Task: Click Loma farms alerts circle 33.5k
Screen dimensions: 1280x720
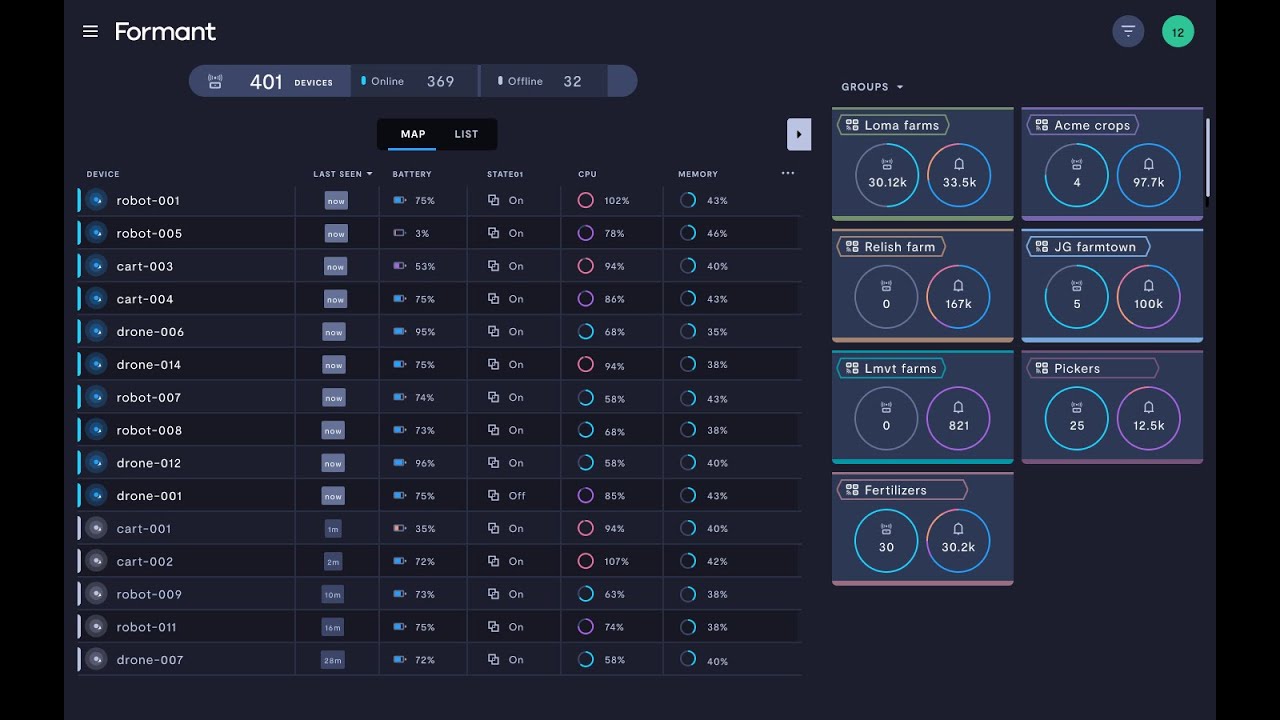Action: (959, 175)
